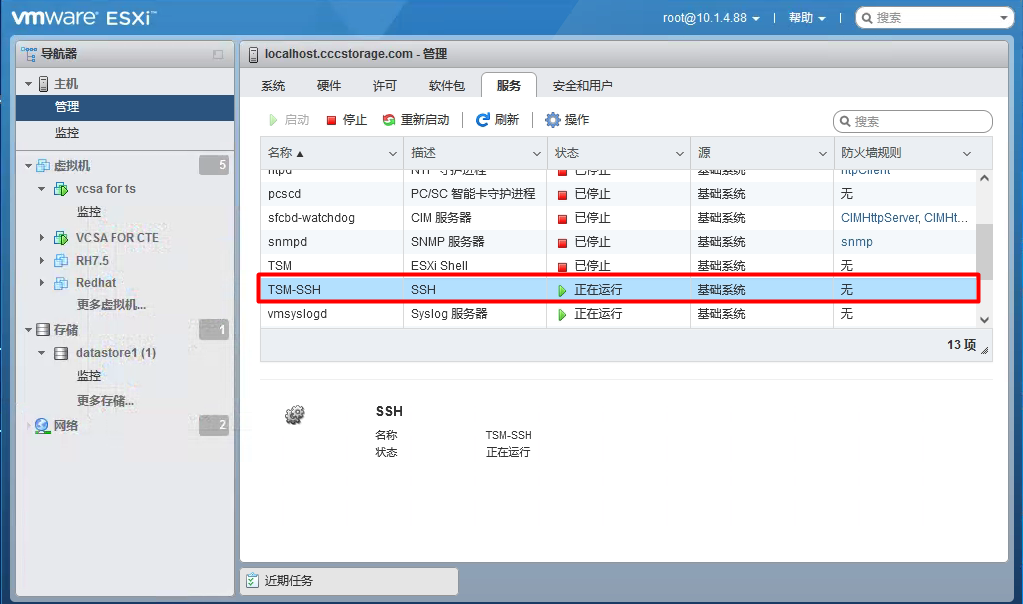This screenshot has width=1023, height=604.
Task: Click the RH7.5 VM icon
Action: tap(61, 261)
